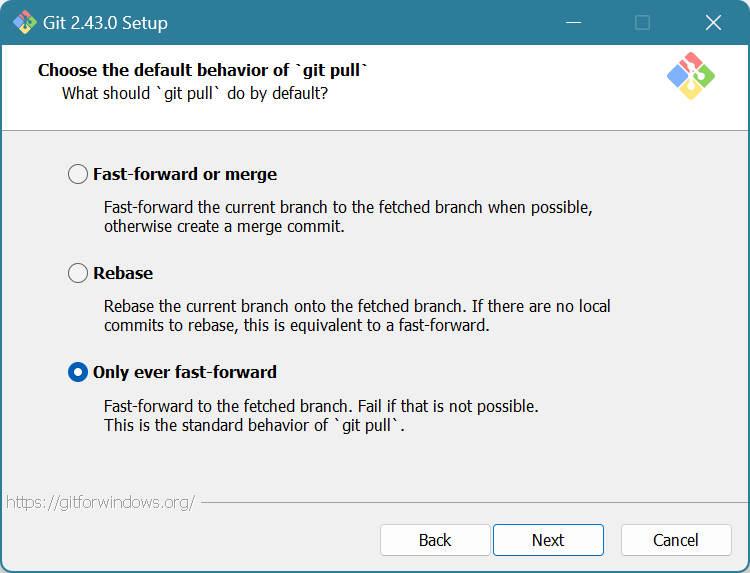Click the 'Git 2.43.0 Setup' title text

[106, 22]
